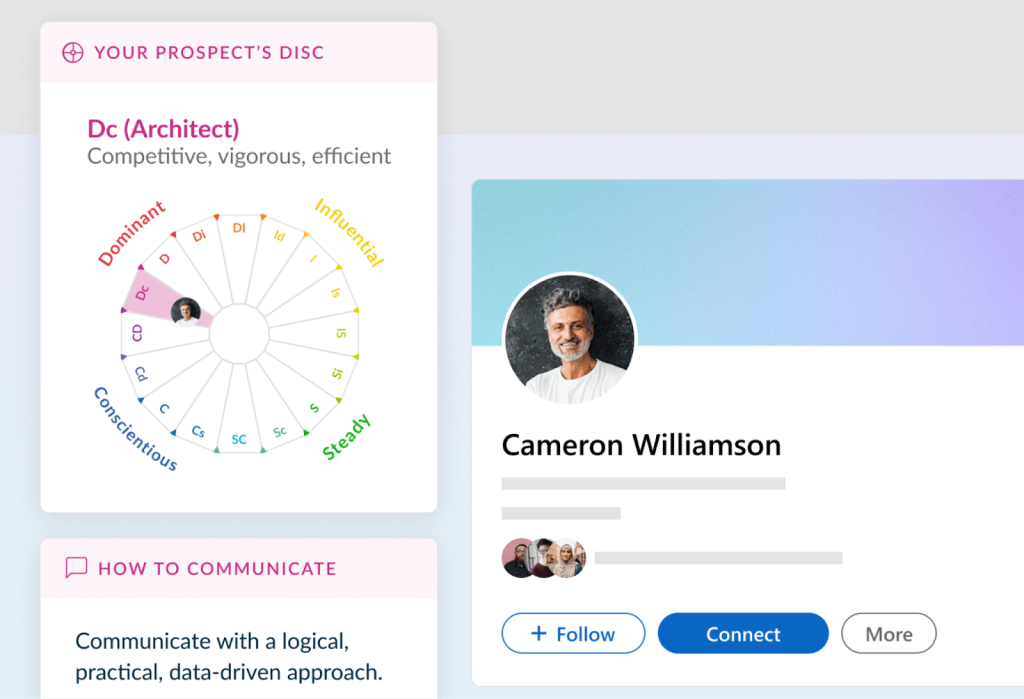Follow Cameron Williamson
The image size is (1024, 699).
pyautogui.click(x=573, y=633)
